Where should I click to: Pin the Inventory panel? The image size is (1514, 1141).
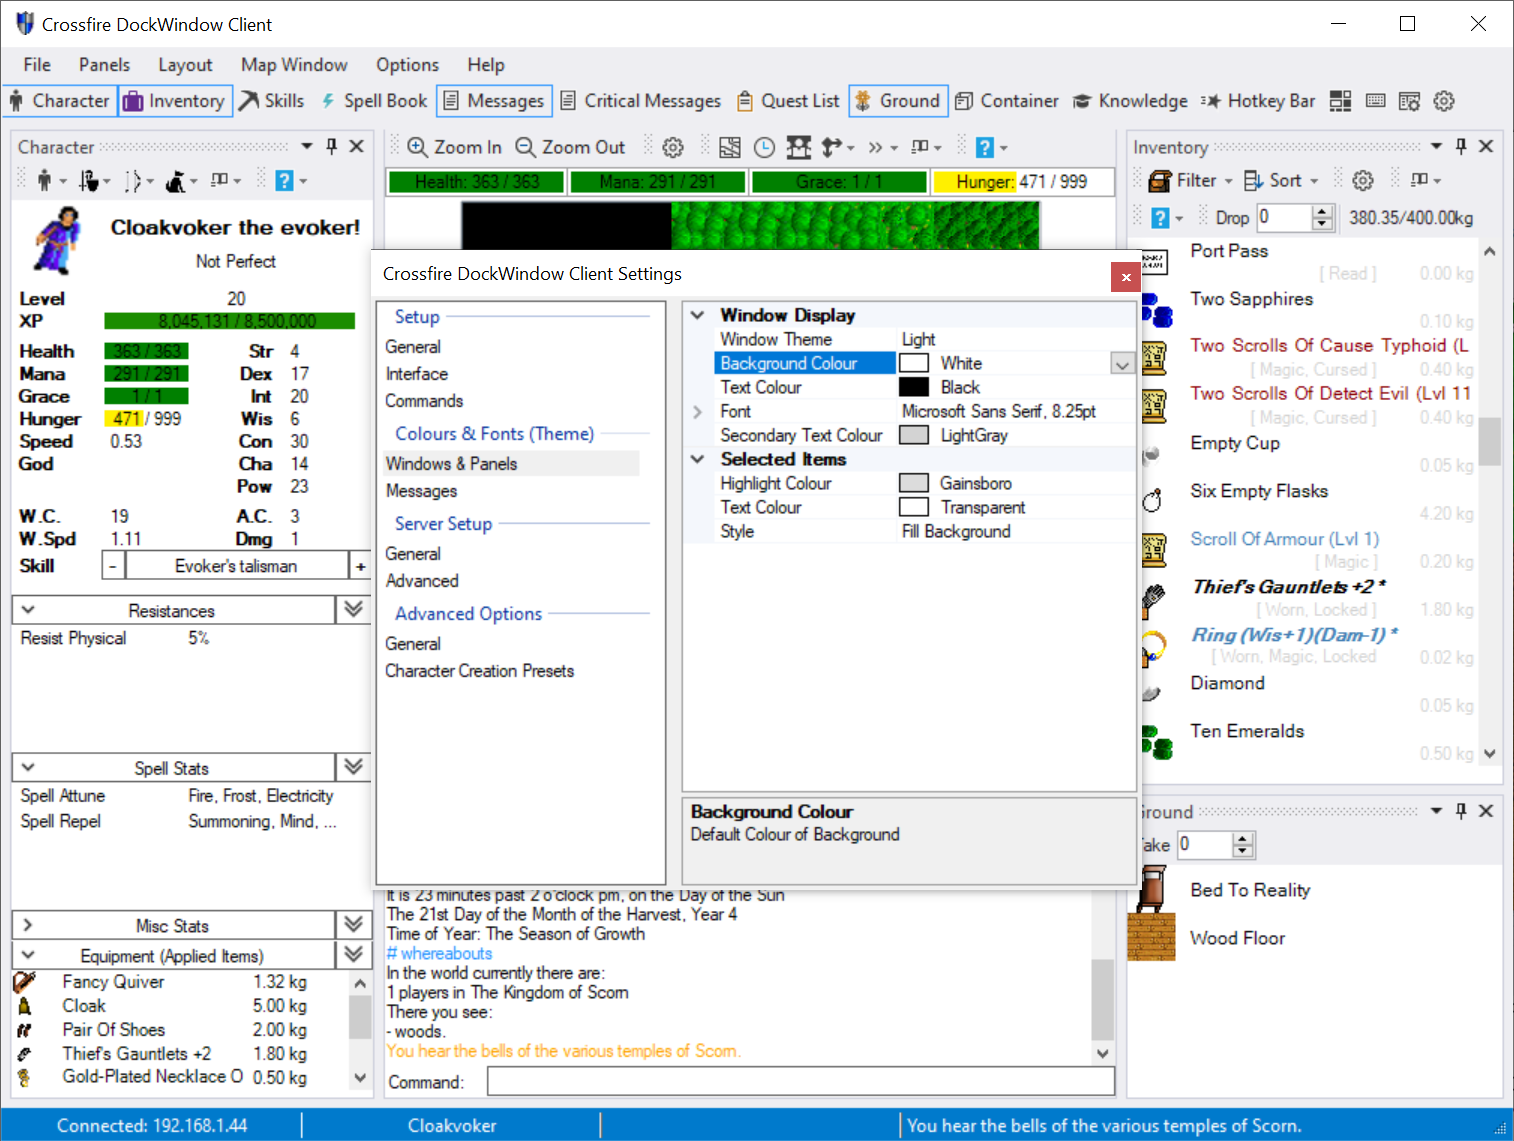[x=1461, y=146]
